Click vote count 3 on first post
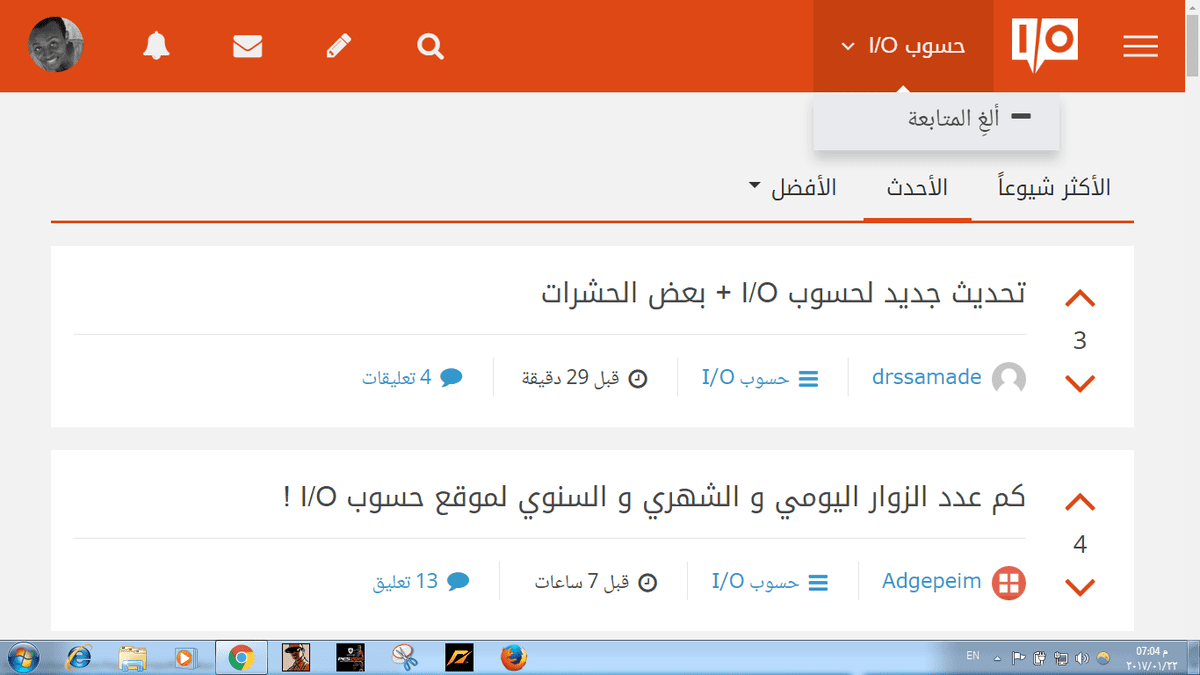Image resolution: width=1200 pixels, height=675 pixels. tap(1080, 341)
